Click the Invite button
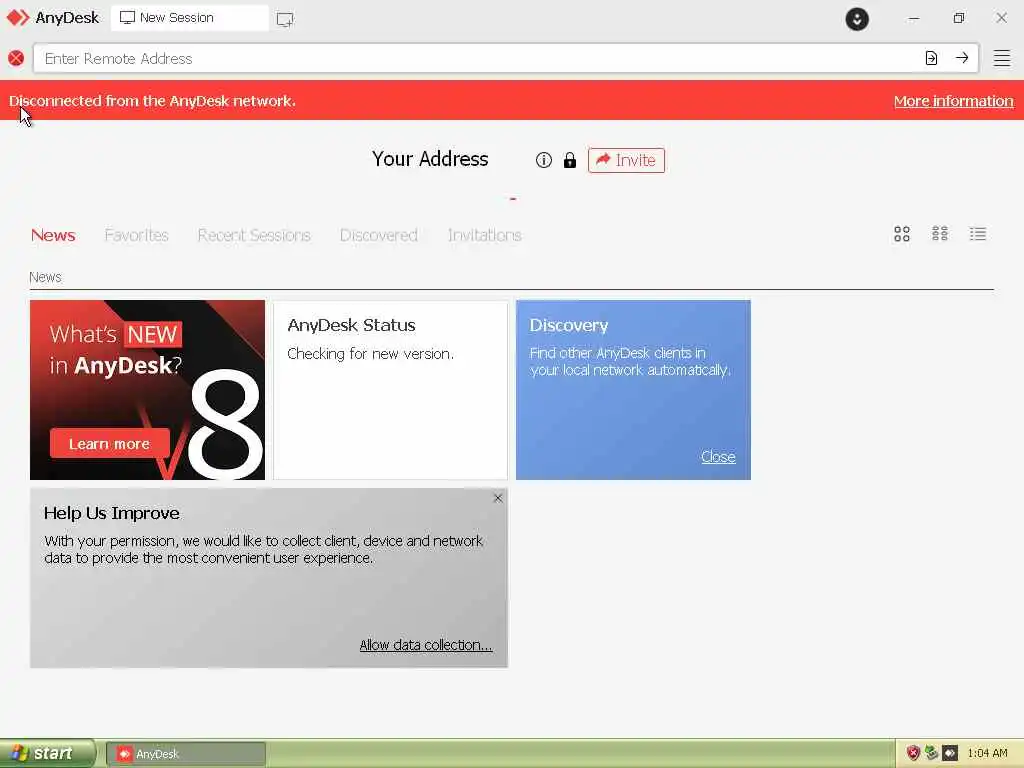1024x768 pixels. 626,160
